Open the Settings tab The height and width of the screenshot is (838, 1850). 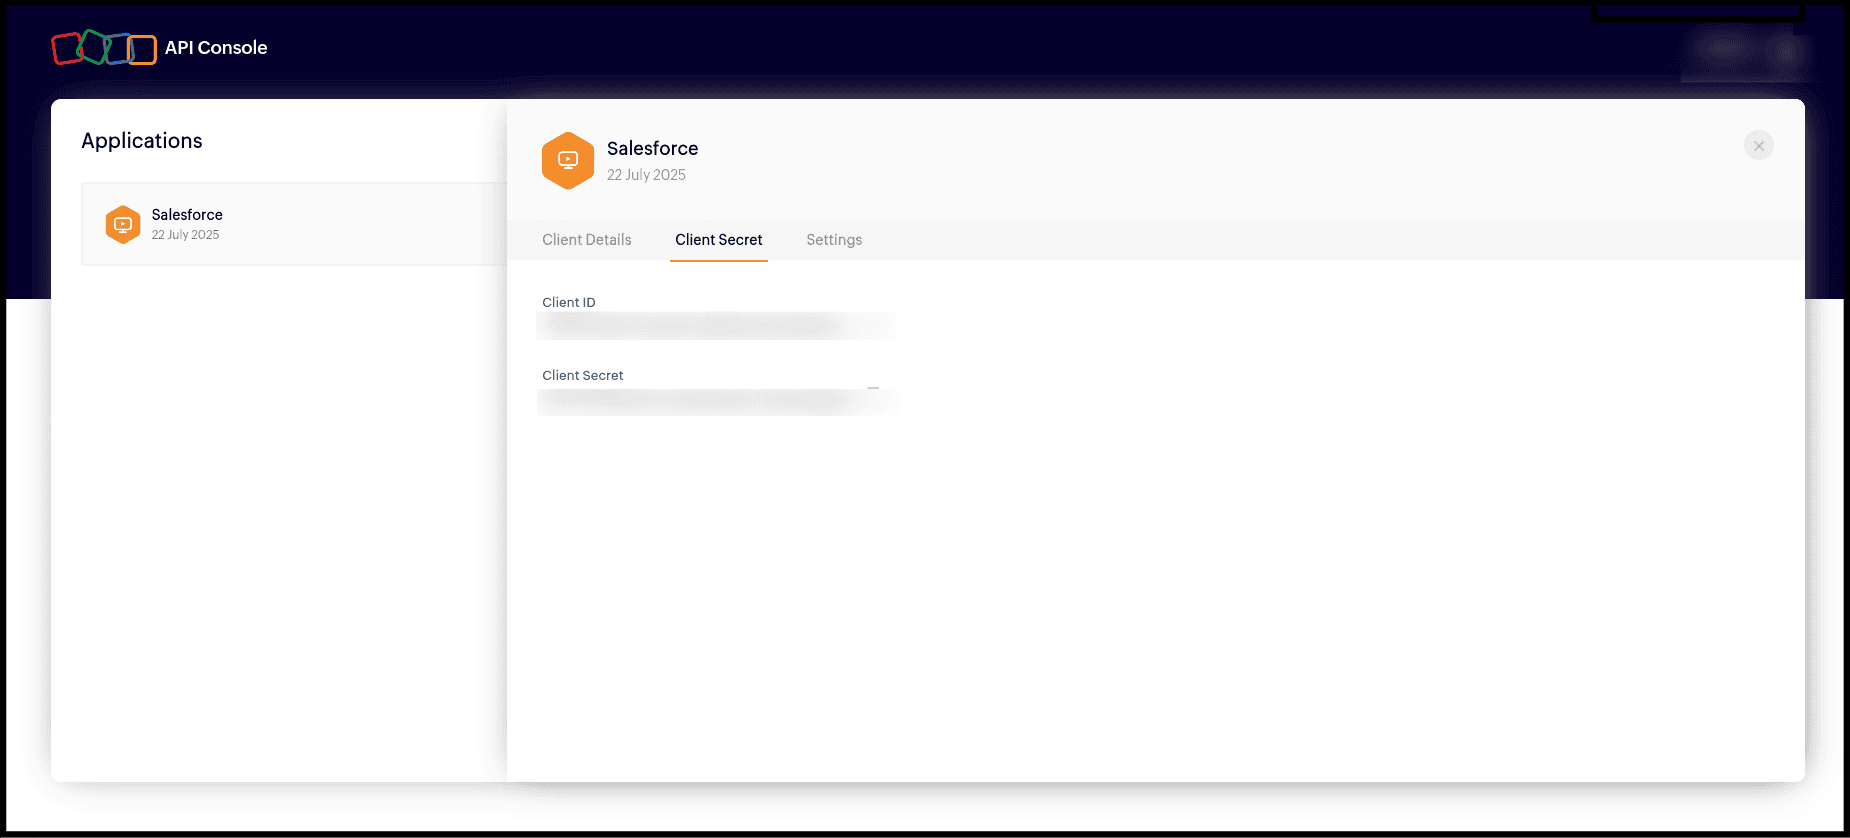pos(834,240)
